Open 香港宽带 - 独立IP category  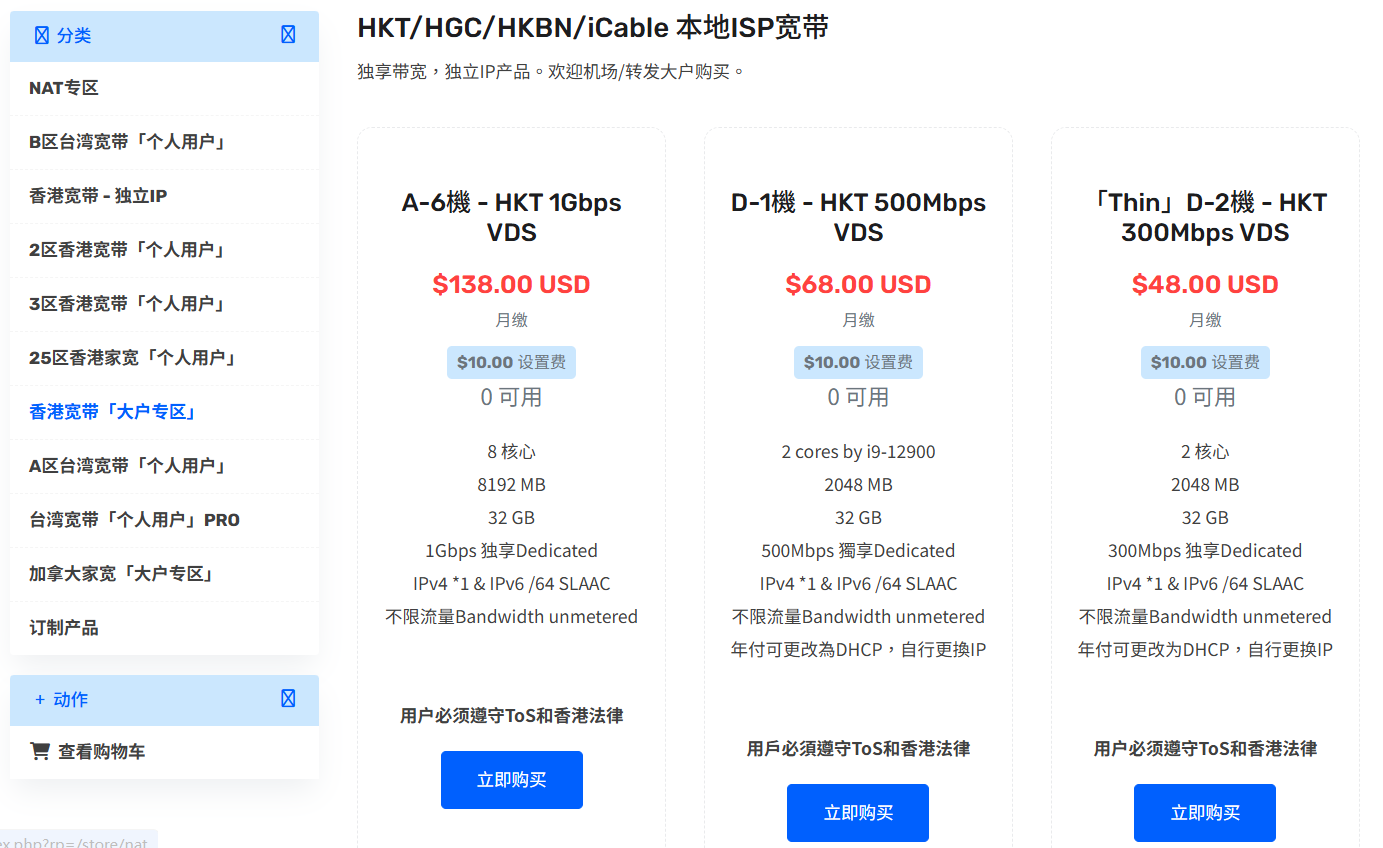click(x=164, y=196)
